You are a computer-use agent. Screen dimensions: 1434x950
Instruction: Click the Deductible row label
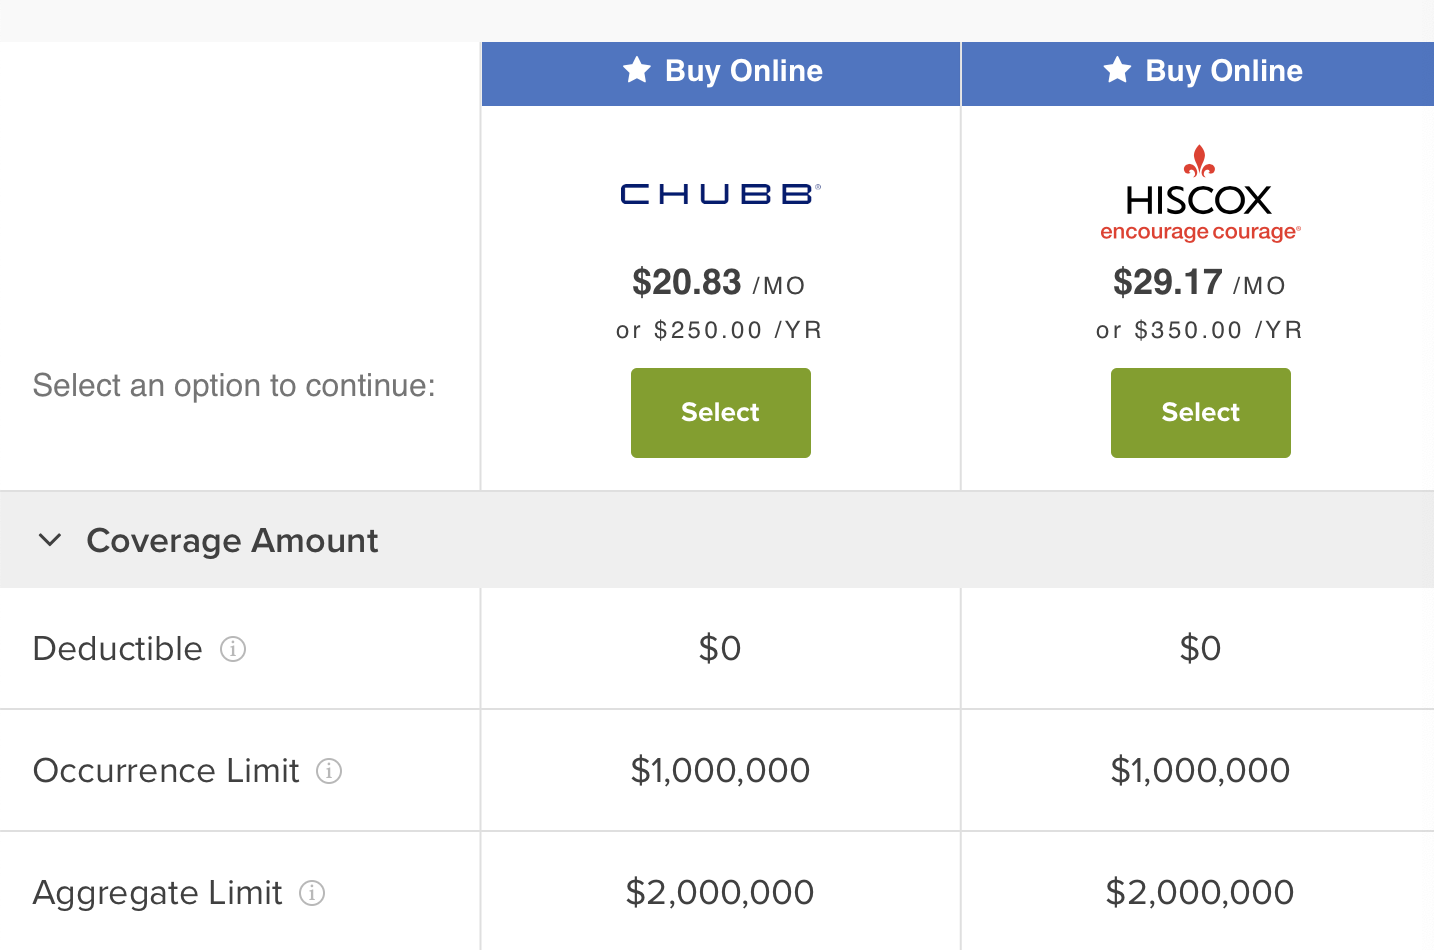click(118, 649)
